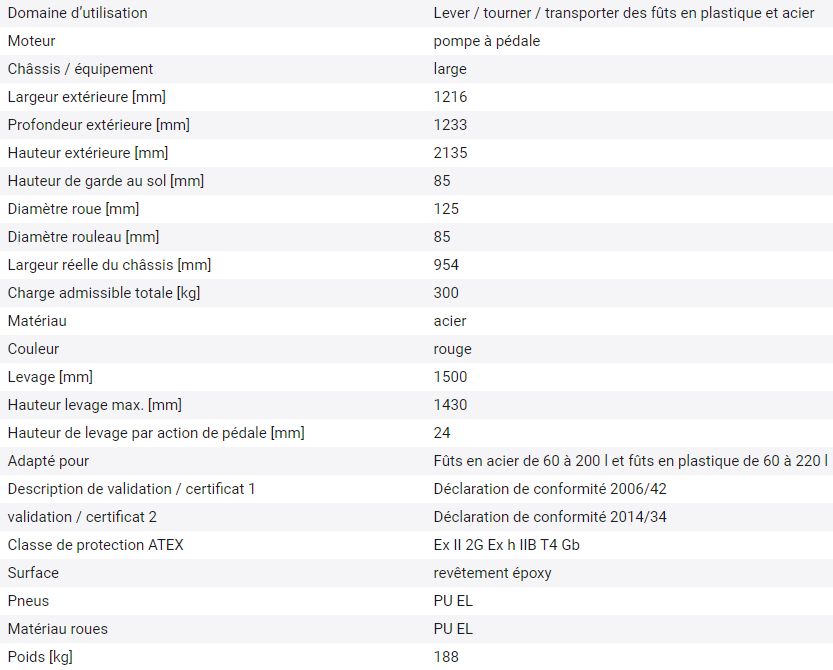Image resolution: width=833 pixels, height=670 pixels.
Task: Click the "Profondeur extérieure [mm]" label
Action: pyautogui.click(x=98, y=125)
